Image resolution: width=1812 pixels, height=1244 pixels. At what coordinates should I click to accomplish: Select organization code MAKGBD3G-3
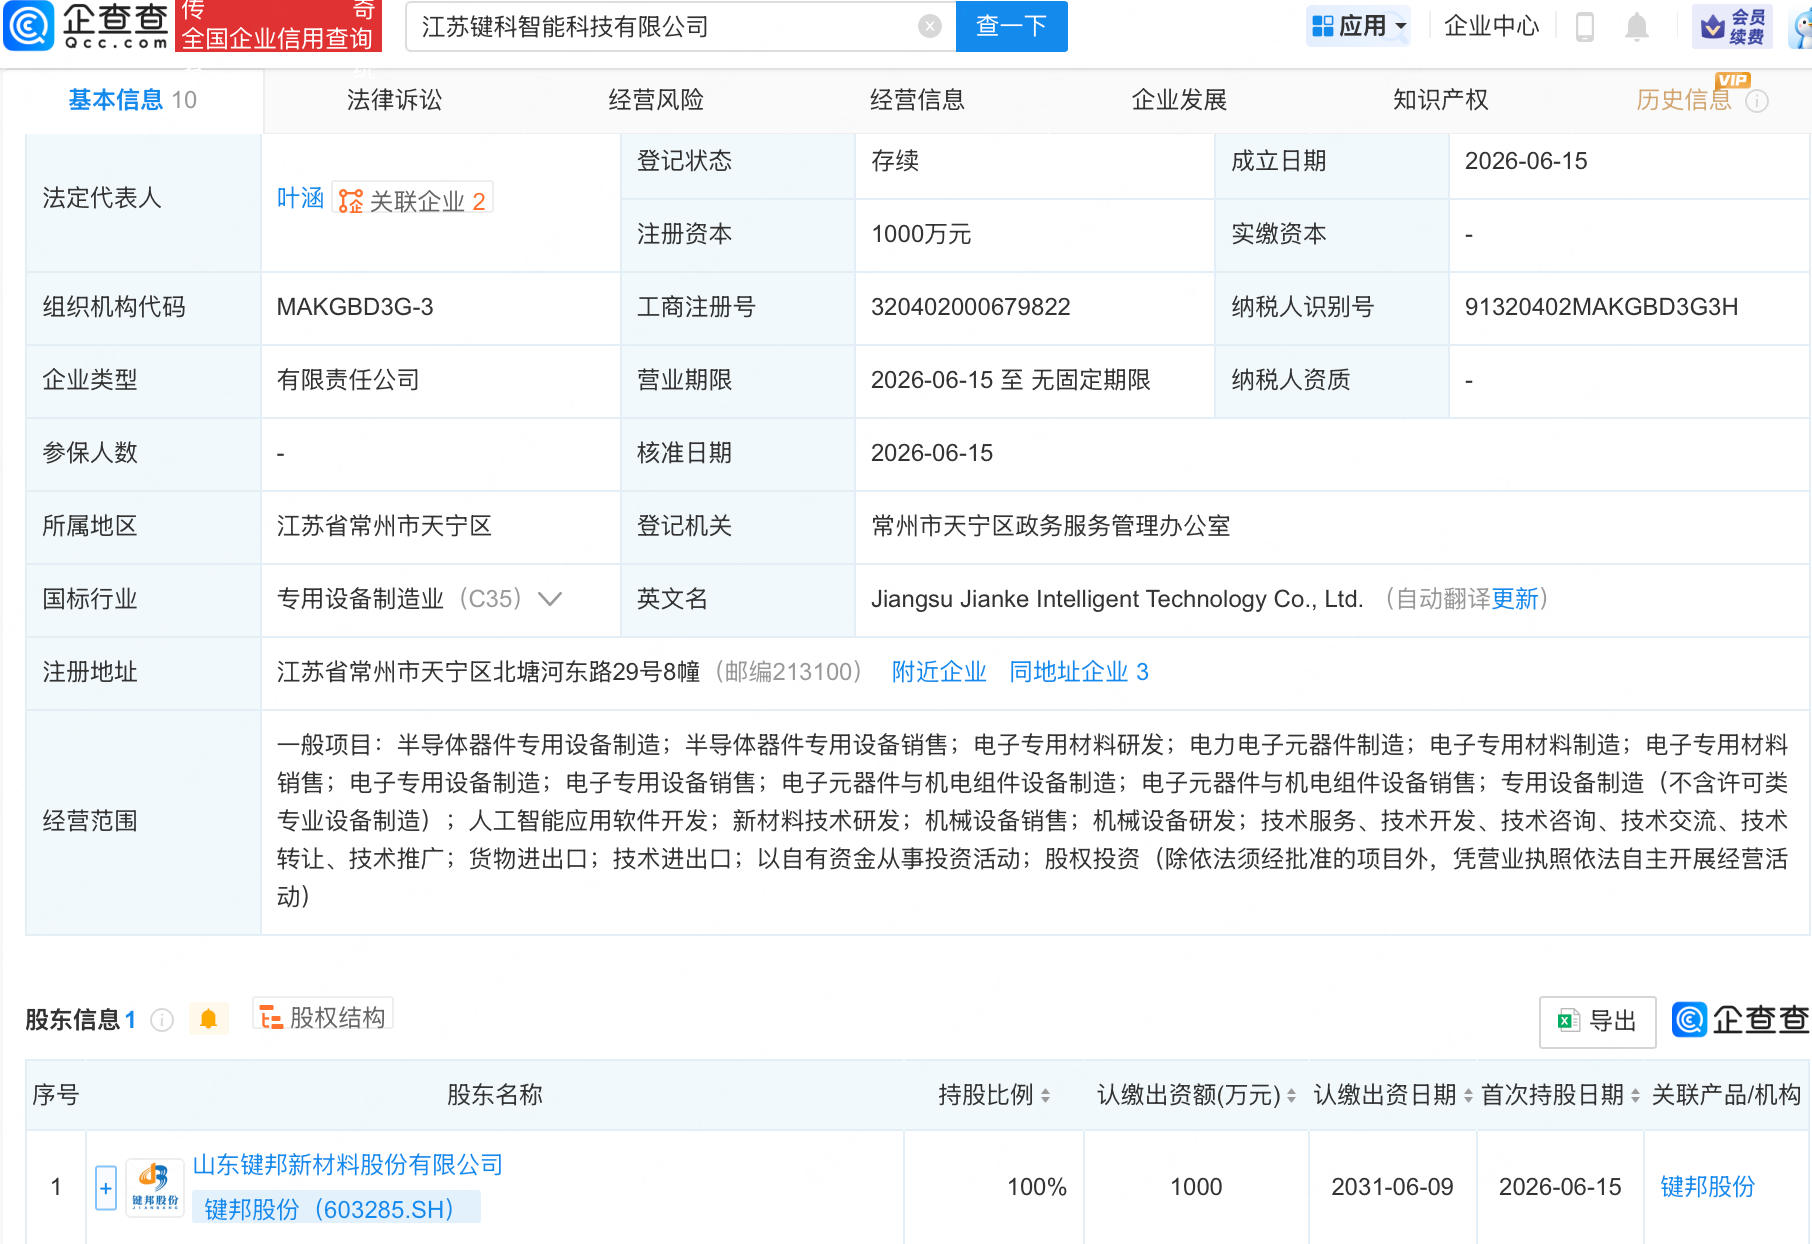[x=355, y=307]
